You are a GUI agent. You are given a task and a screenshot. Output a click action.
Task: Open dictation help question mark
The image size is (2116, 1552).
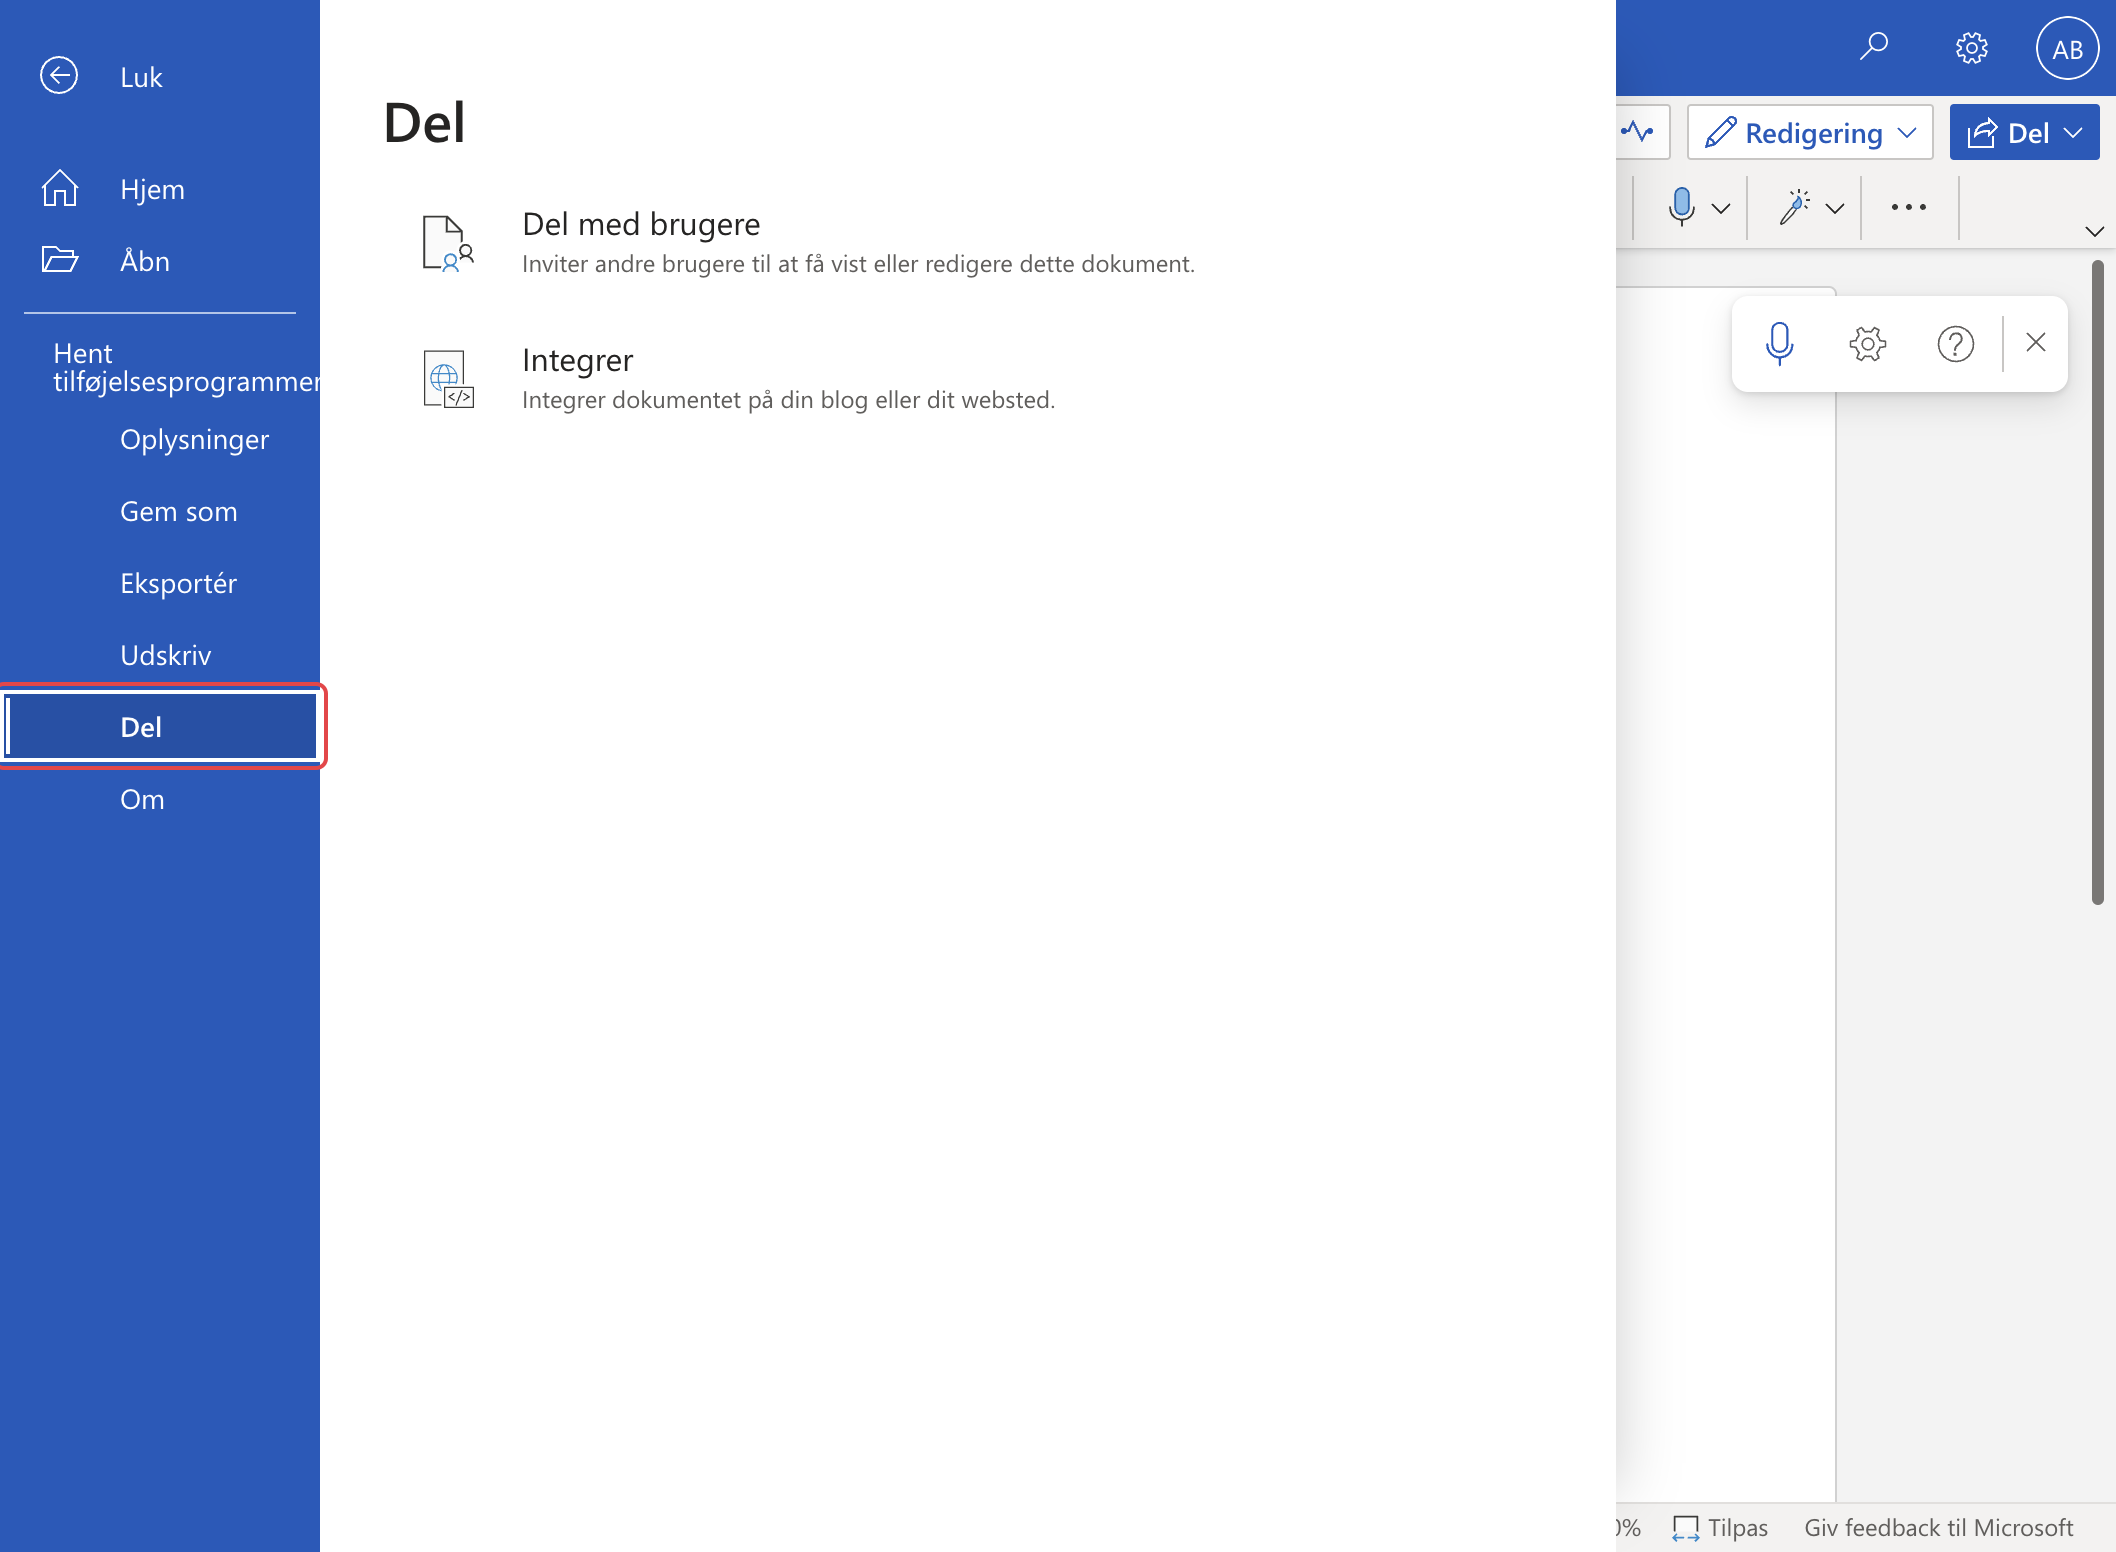click(x=1955, y=343)
